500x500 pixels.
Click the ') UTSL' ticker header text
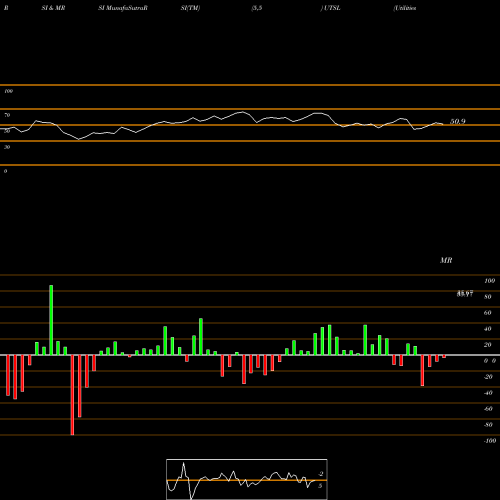point(330,8)
